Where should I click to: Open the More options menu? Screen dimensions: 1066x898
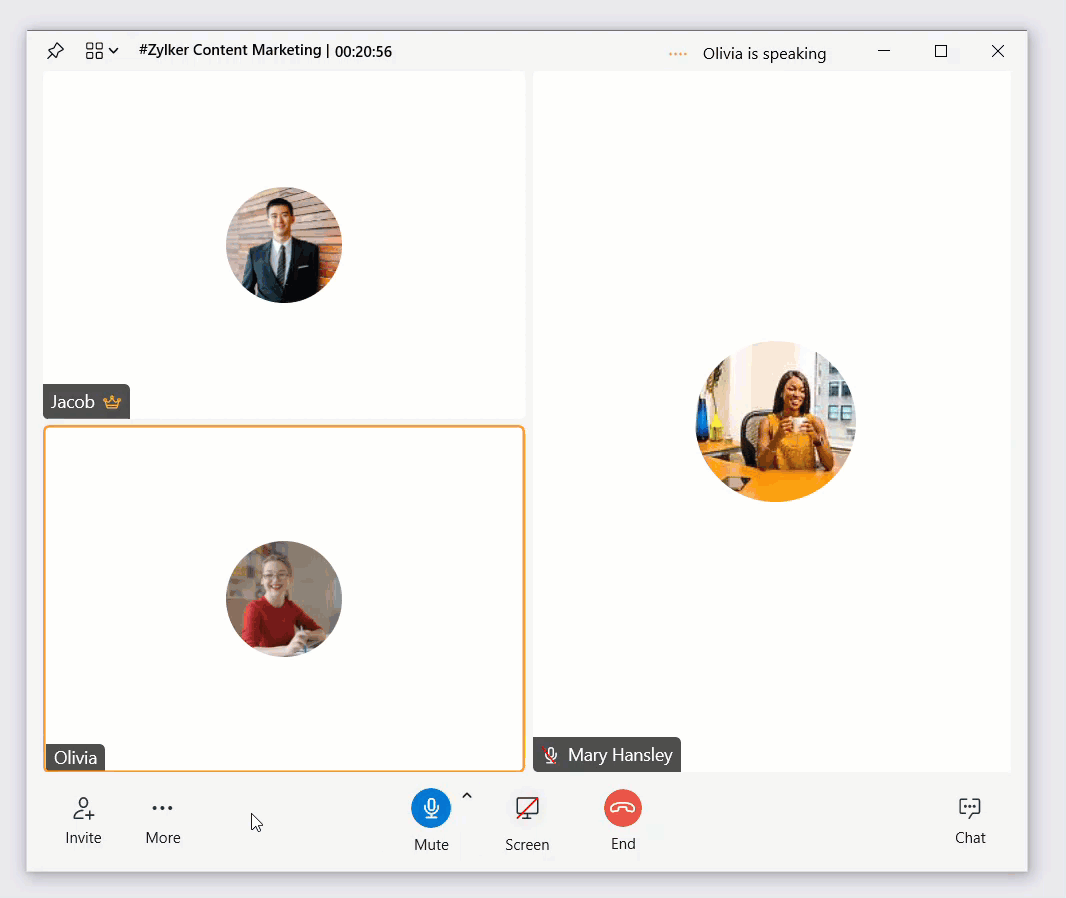coord(162,808)
